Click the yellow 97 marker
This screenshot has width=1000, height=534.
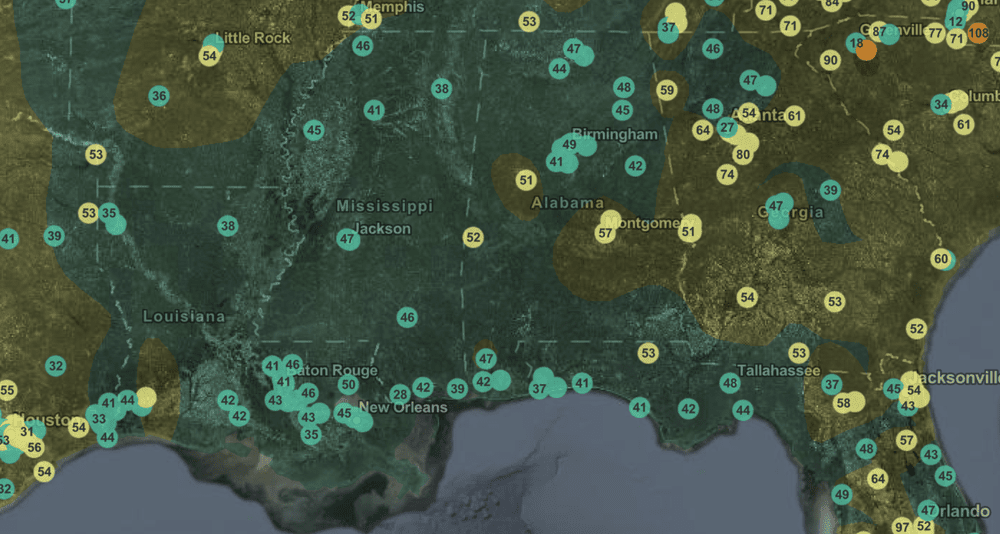tap(902, 527)
